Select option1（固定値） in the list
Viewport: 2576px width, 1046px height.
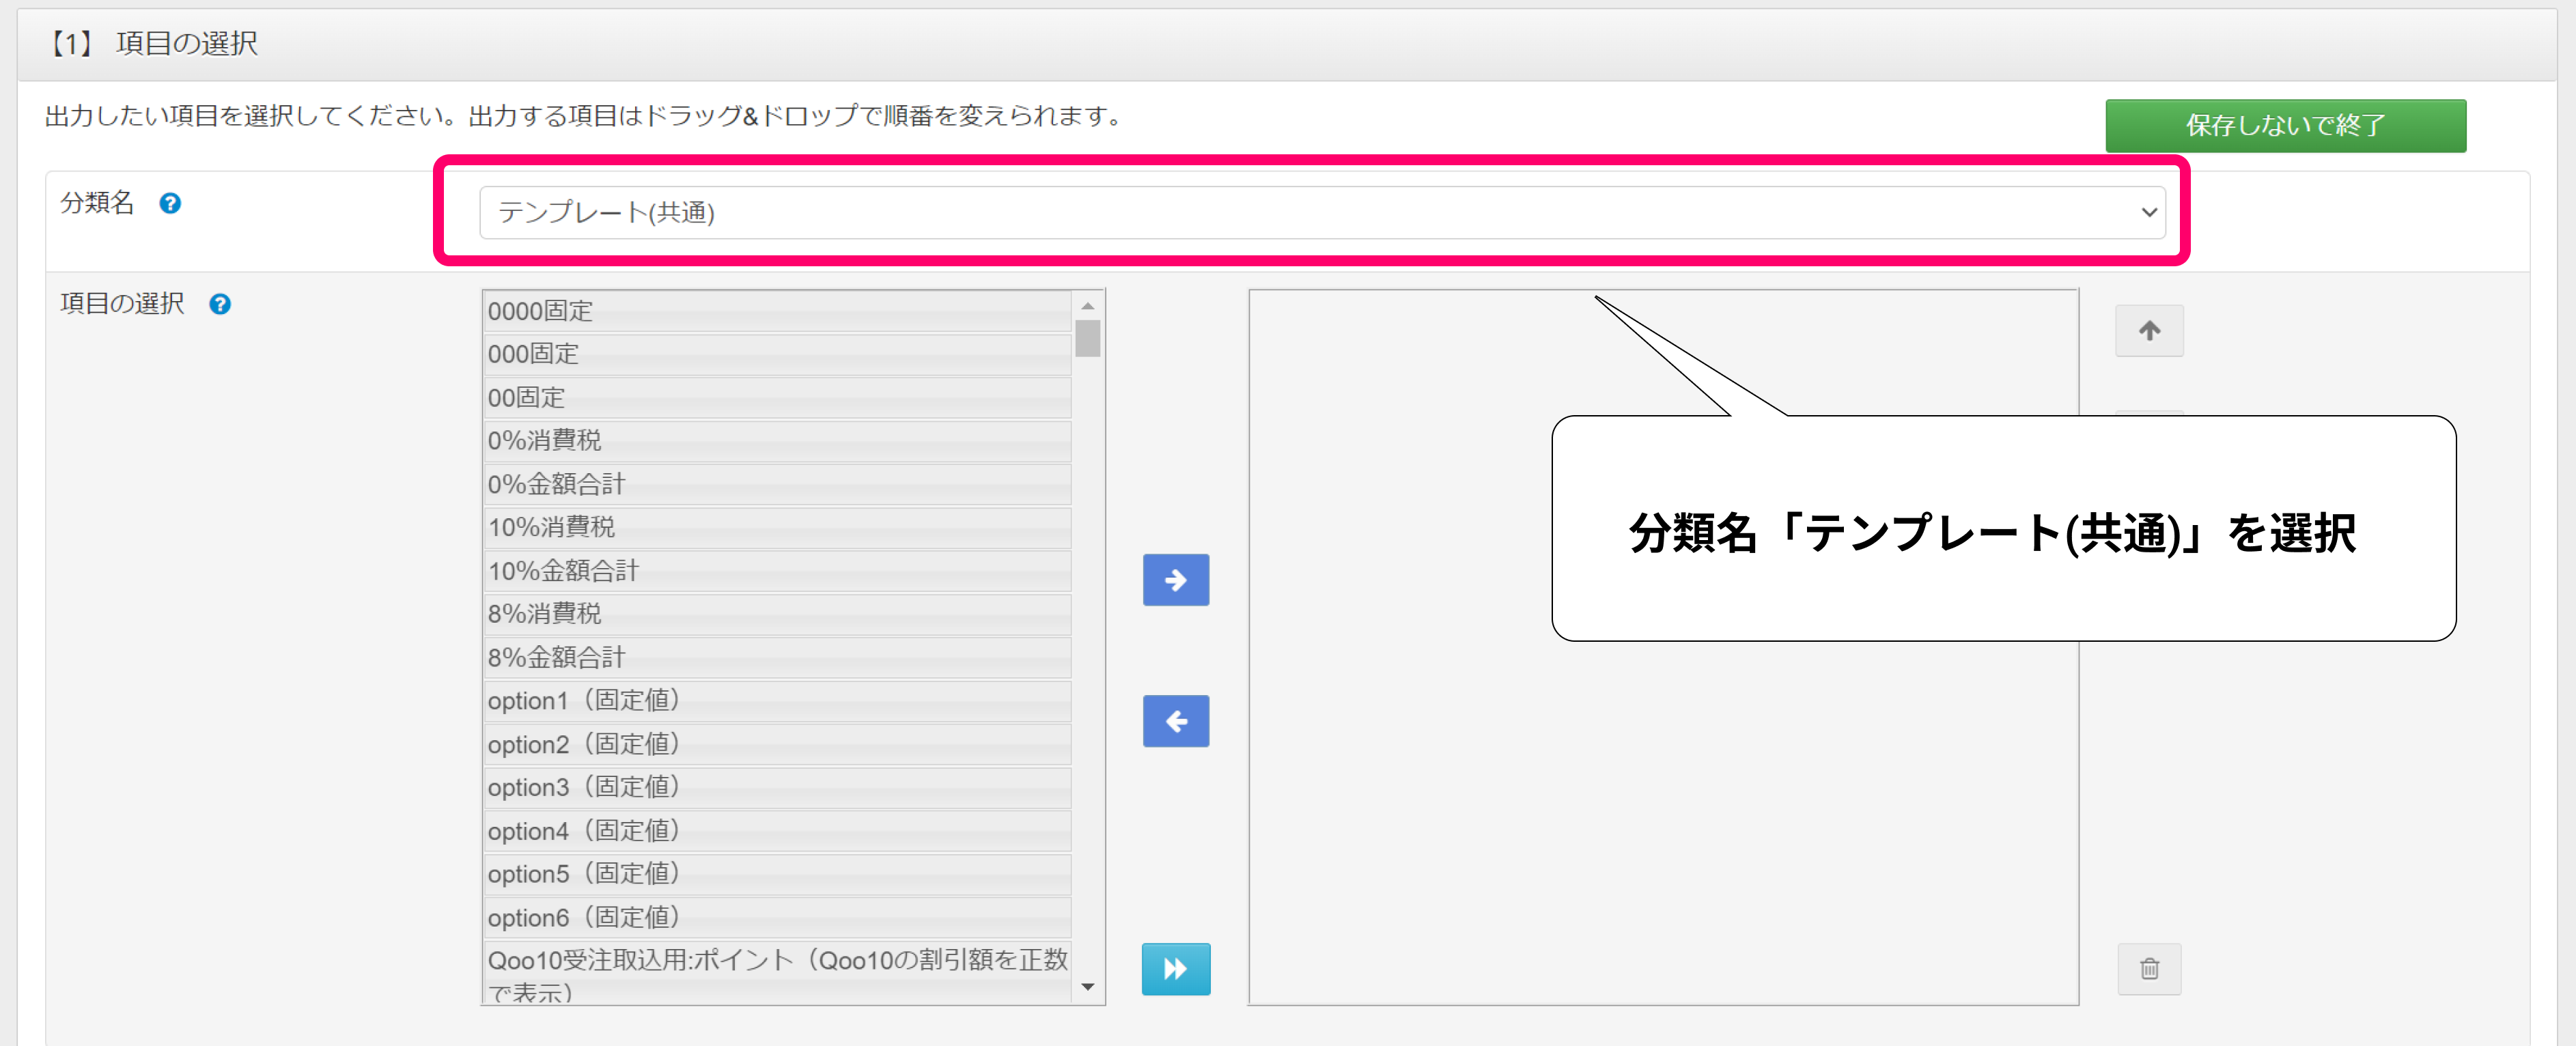(776, 701)
